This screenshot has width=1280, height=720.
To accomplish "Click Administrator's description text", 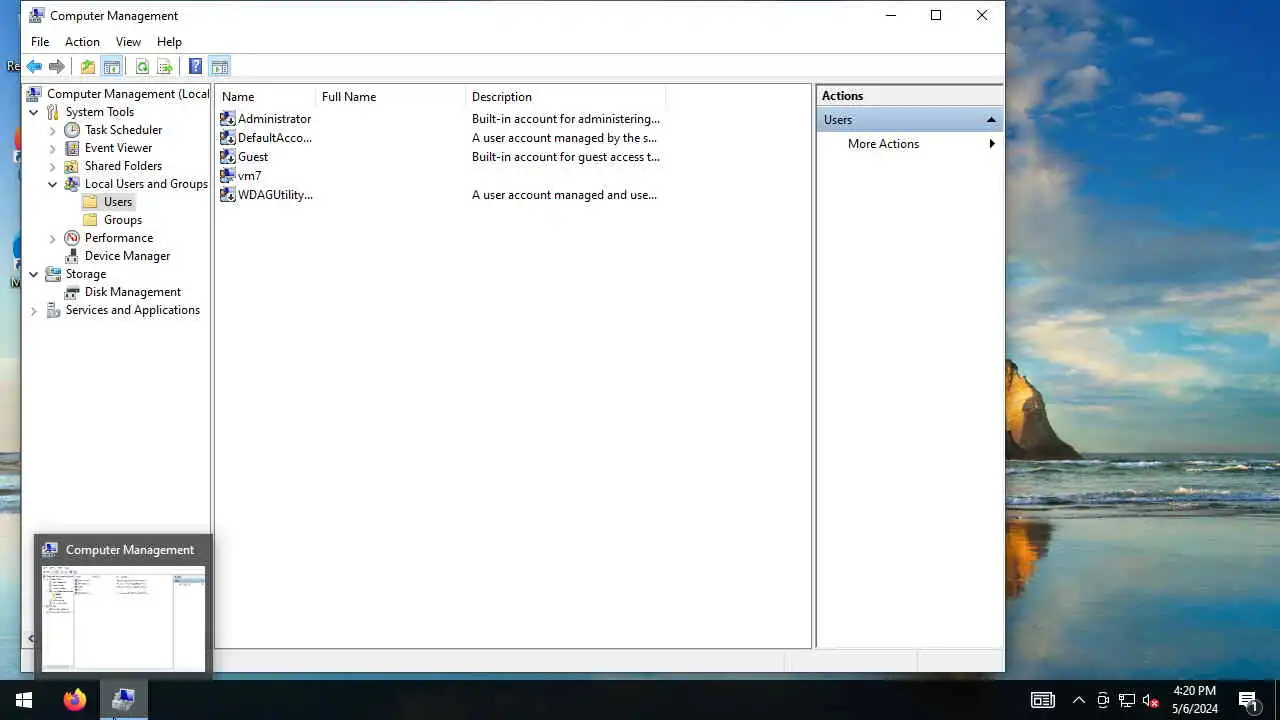I will 566,119.
